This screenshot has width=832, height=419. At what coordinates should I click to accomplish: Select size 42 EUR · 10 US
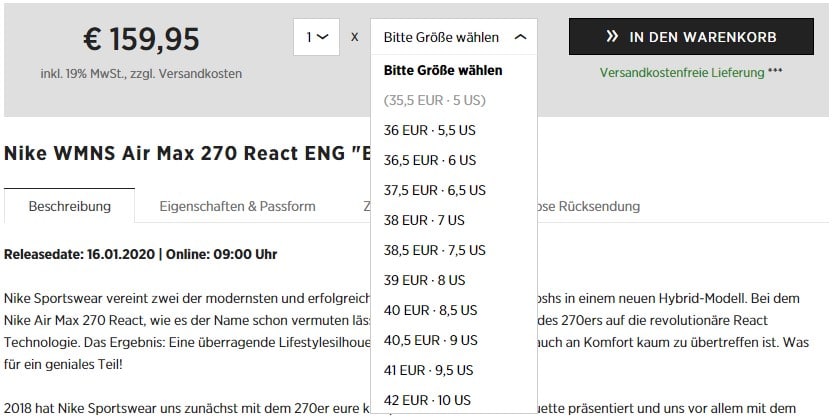[428, 400]
